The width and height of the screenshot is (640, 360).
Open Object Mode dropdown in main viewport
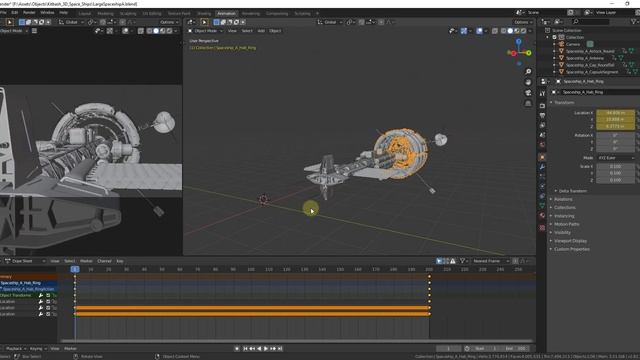[x=205, y=31]
